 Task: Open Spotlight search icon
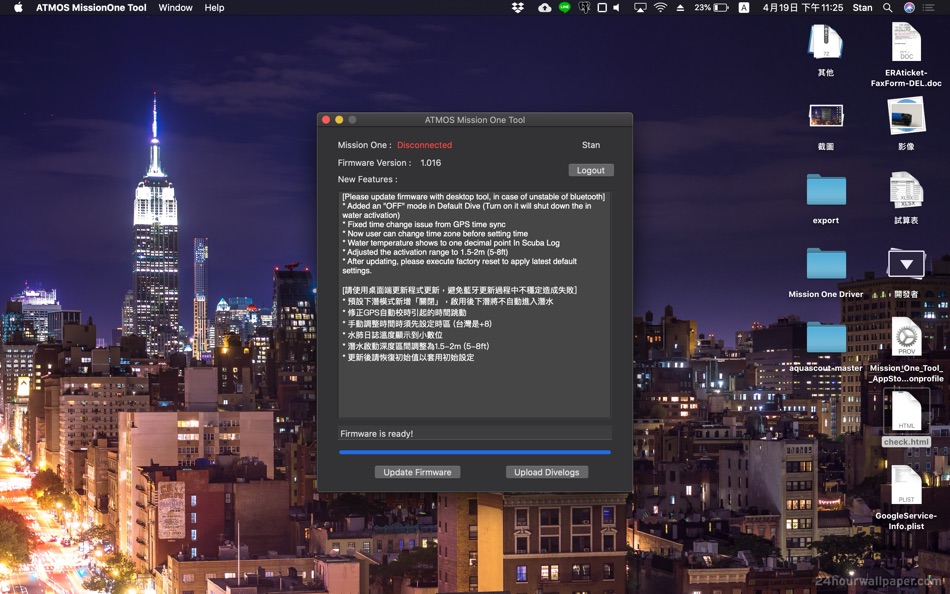click(888, 8)
